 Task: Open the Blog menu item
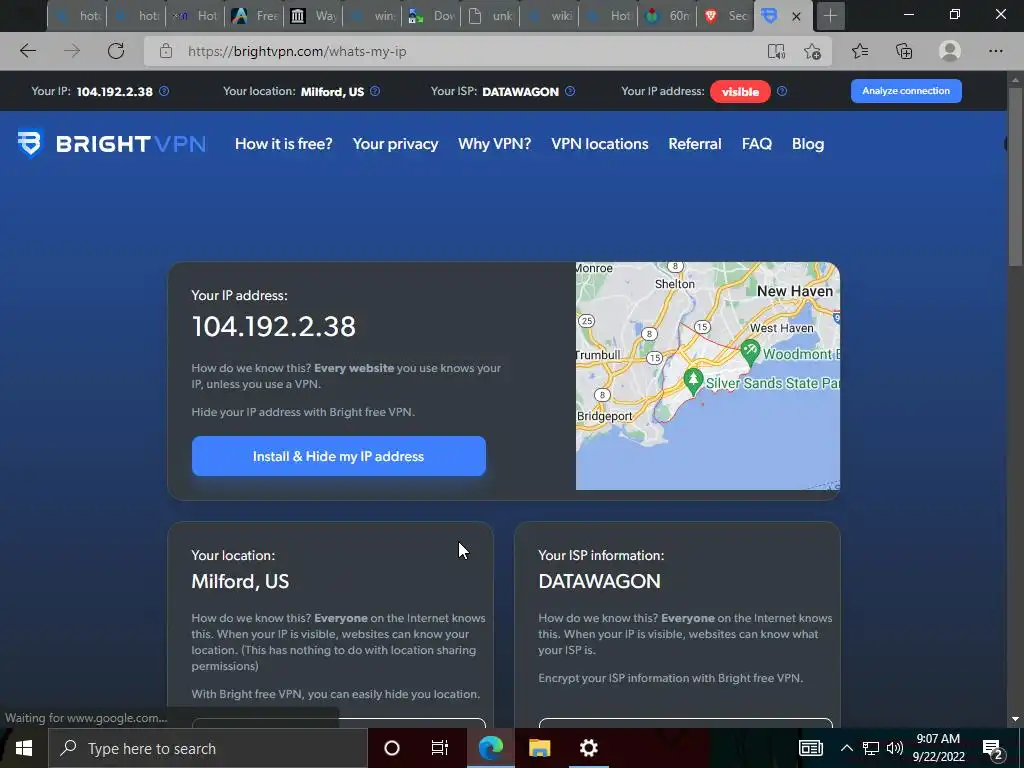[808, 144]
